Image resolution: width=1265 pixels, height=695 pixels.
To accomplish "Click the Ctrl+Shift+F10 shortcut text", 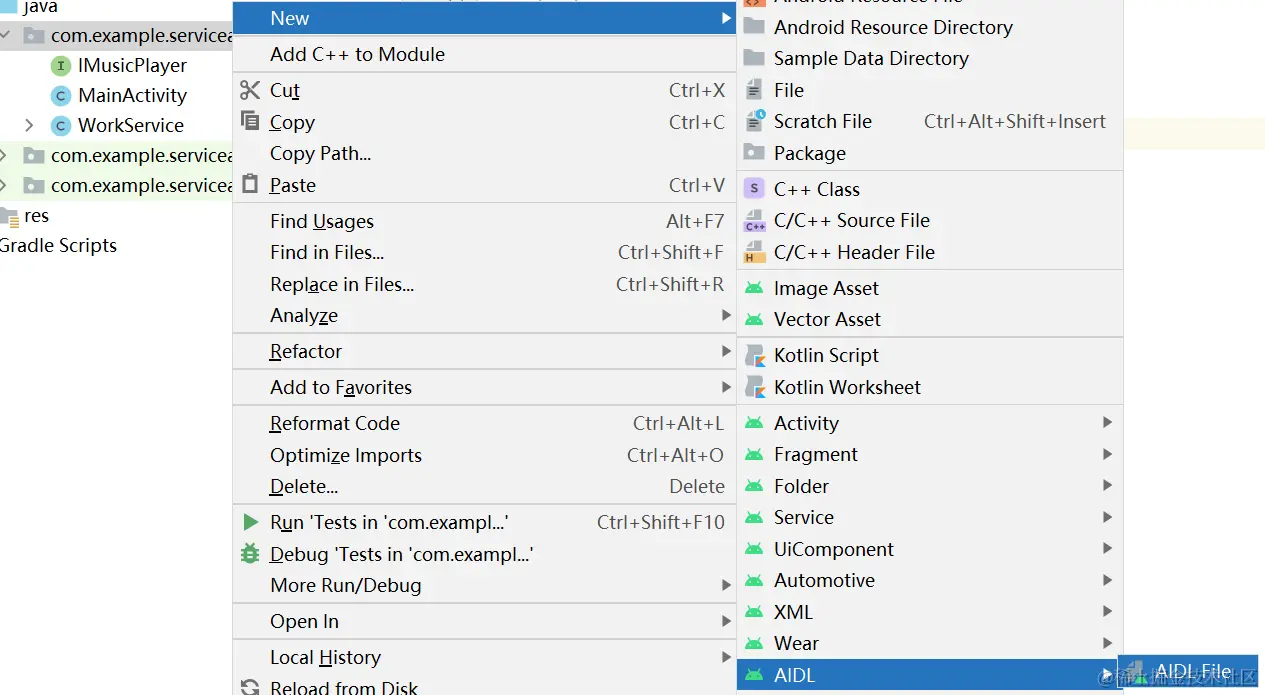I will click(661, 522).
